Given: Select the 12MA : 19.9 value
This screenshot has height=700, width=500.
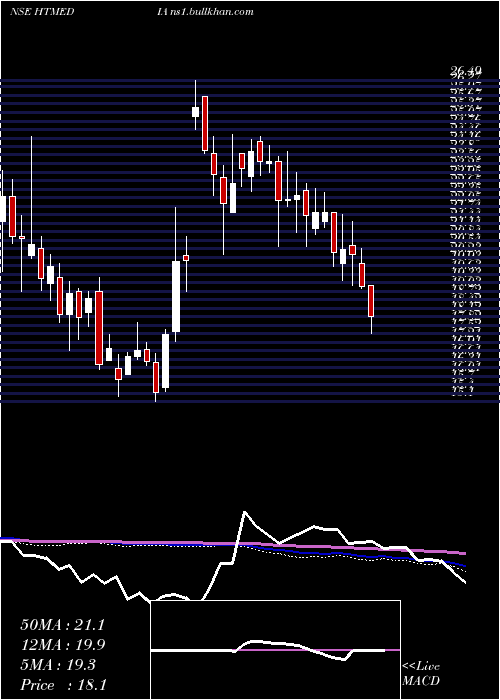Looking at the screenshot, I should tap(63, 645).
